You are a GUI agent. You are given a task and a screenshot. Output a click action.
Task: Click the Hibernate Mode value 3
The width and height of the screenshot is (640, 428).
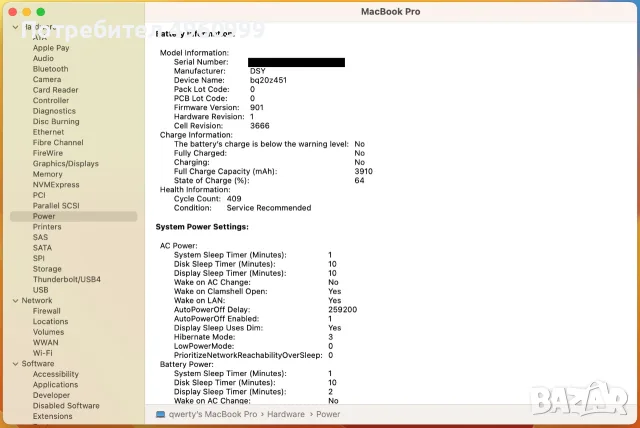point(331,337)
